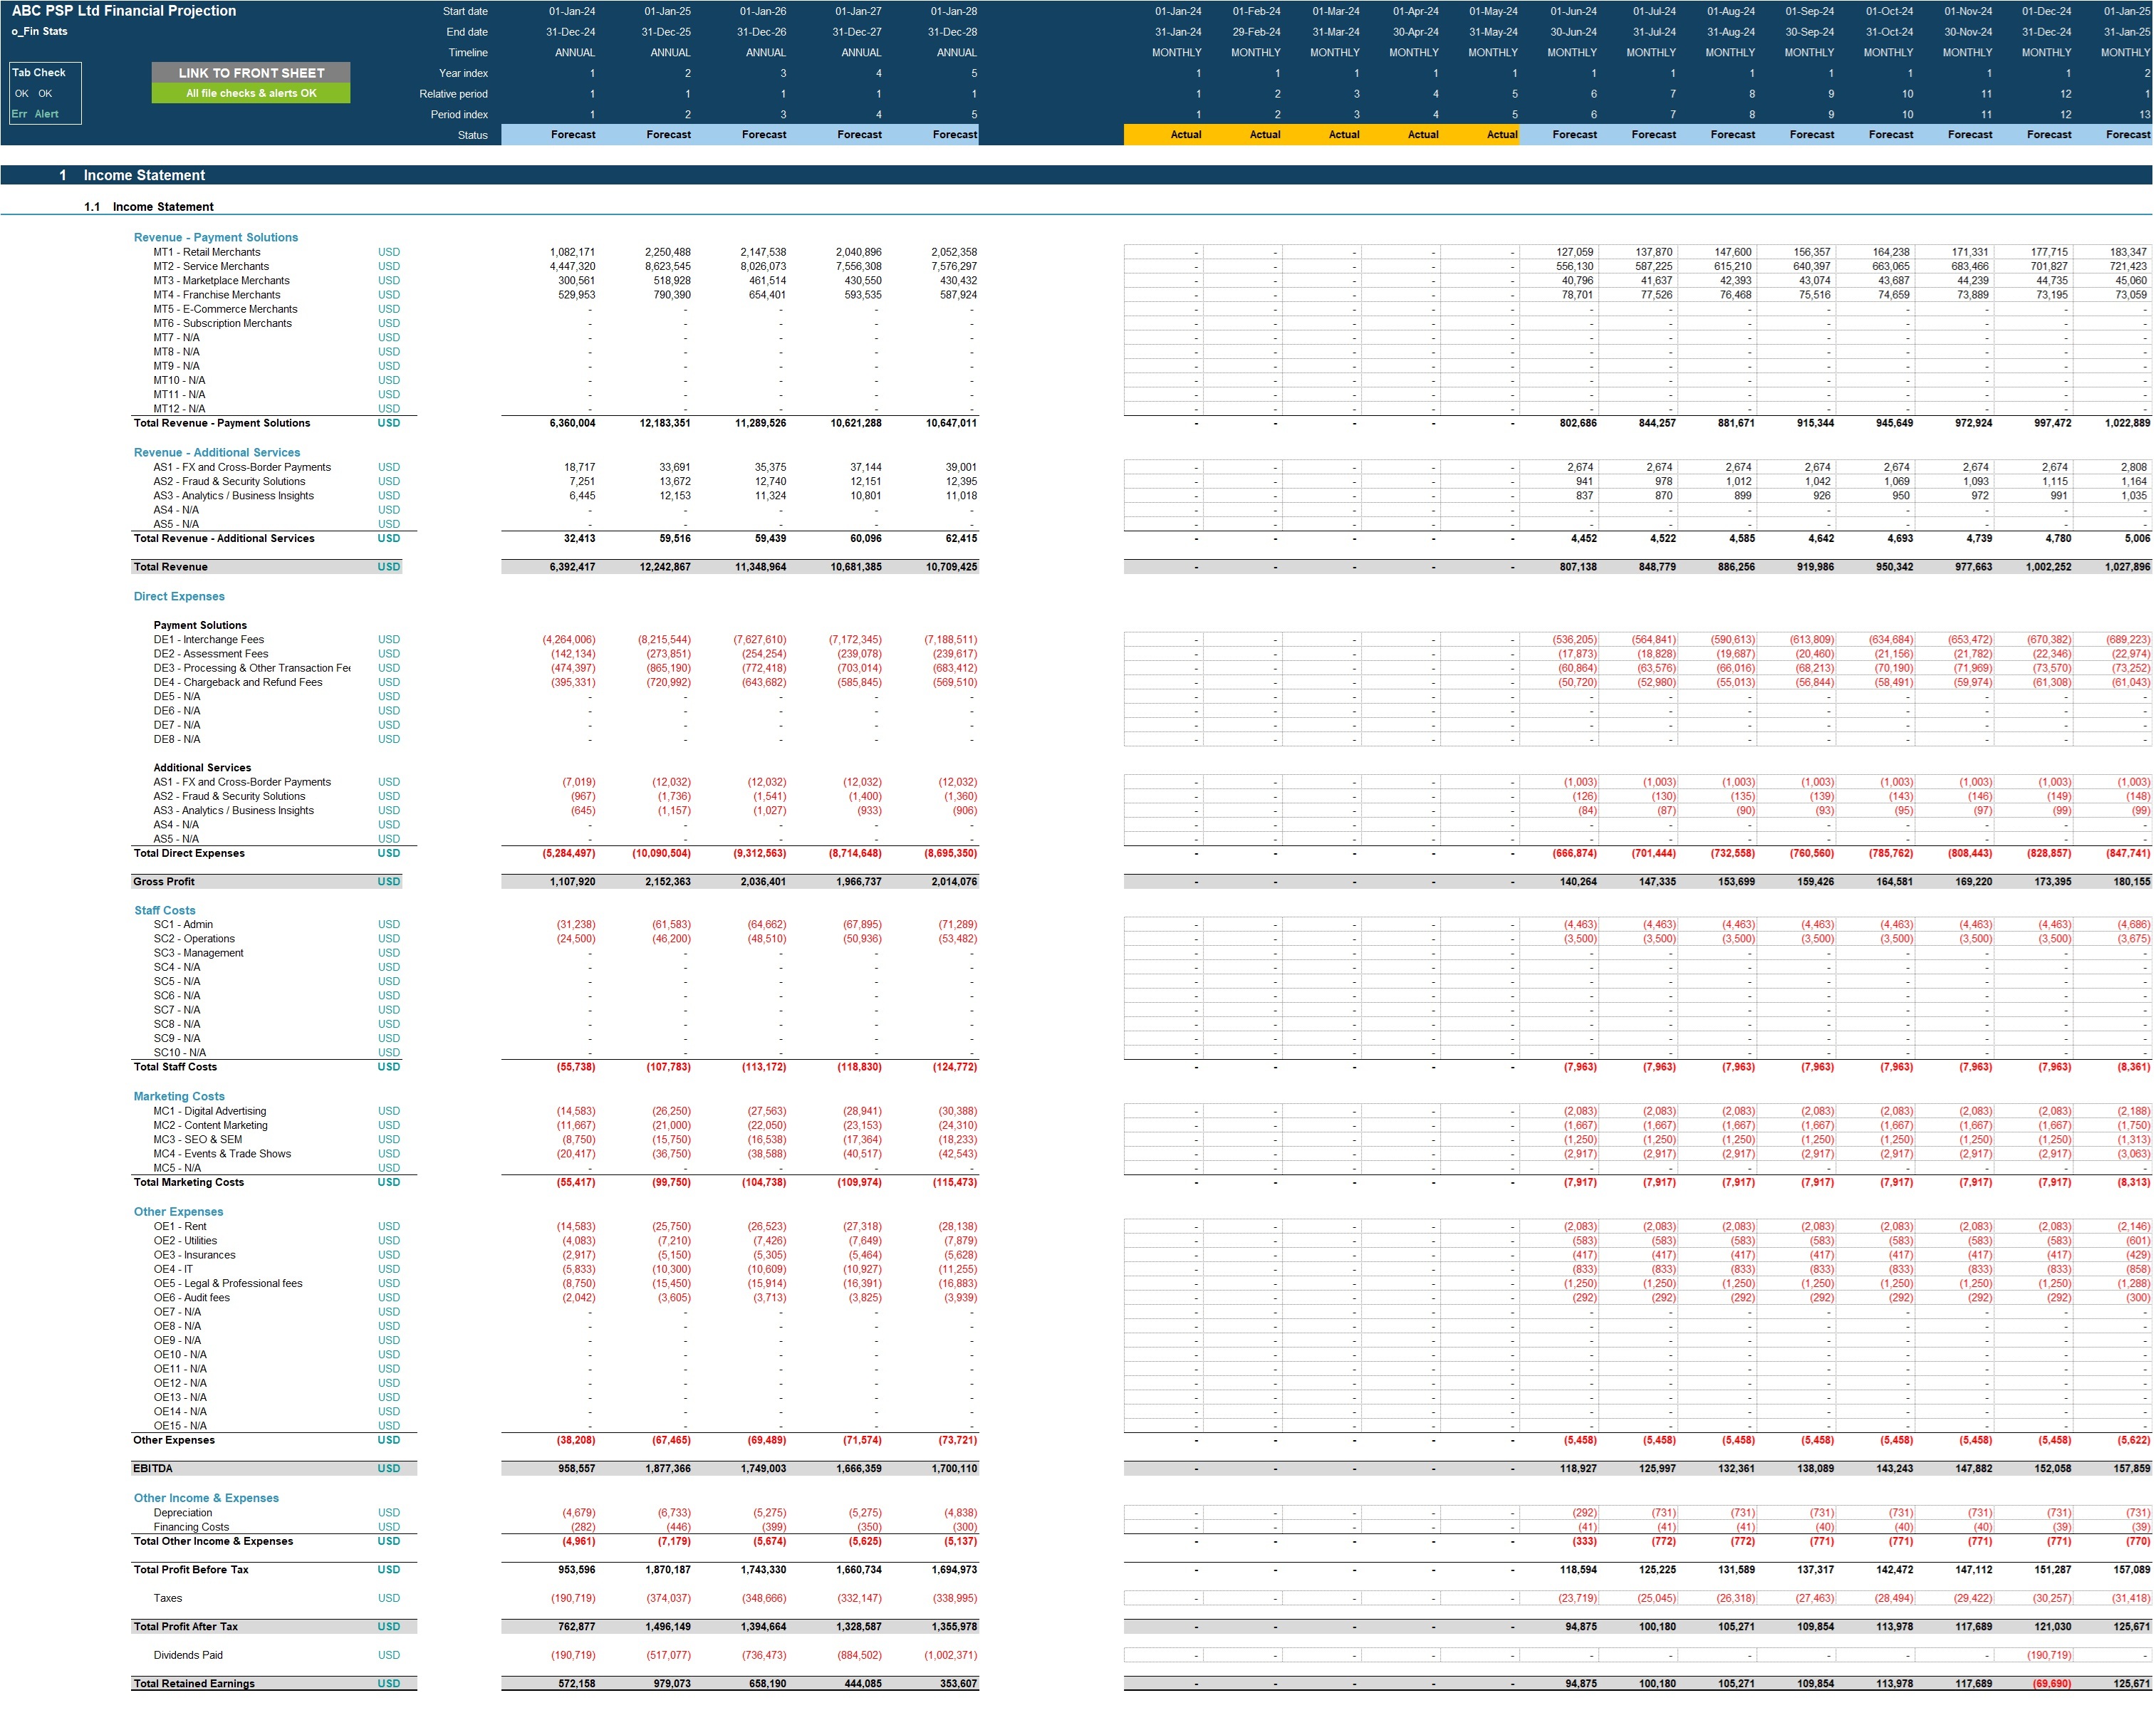Click the SC2 - Operations row label
2156x1725 pixels.
pos(194,939)
